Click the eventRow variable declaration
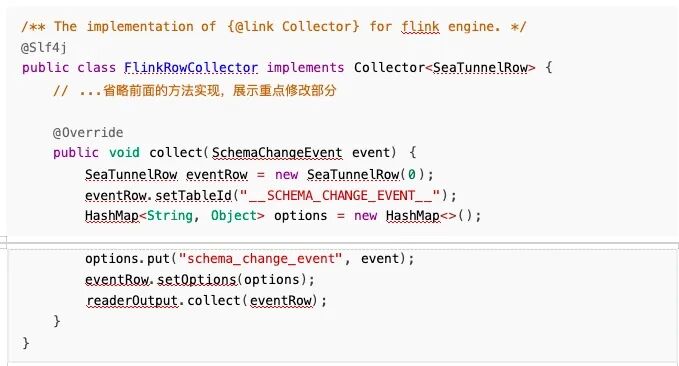Screen dimensions: 679x366 coord(217,175)
